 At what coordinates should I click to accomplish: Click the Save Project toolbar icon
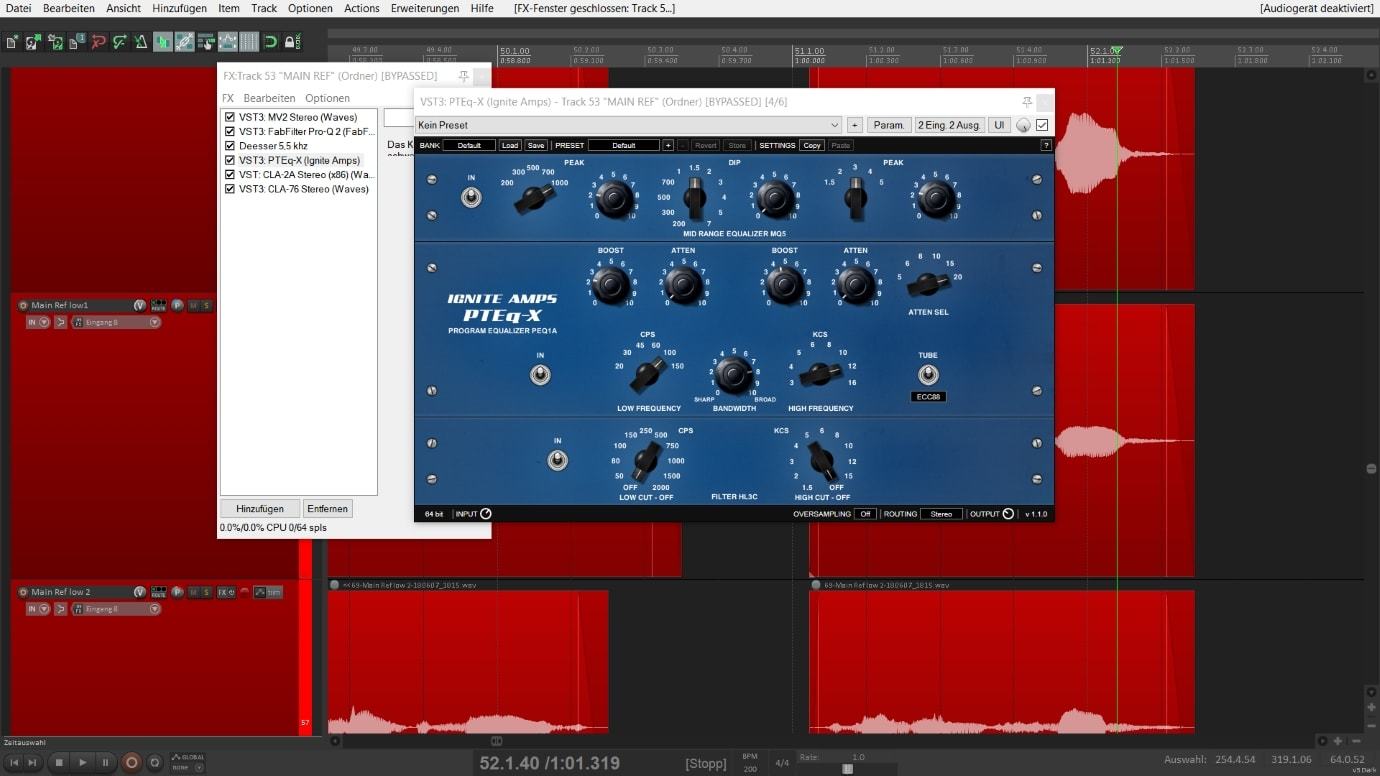coord(56,42)
